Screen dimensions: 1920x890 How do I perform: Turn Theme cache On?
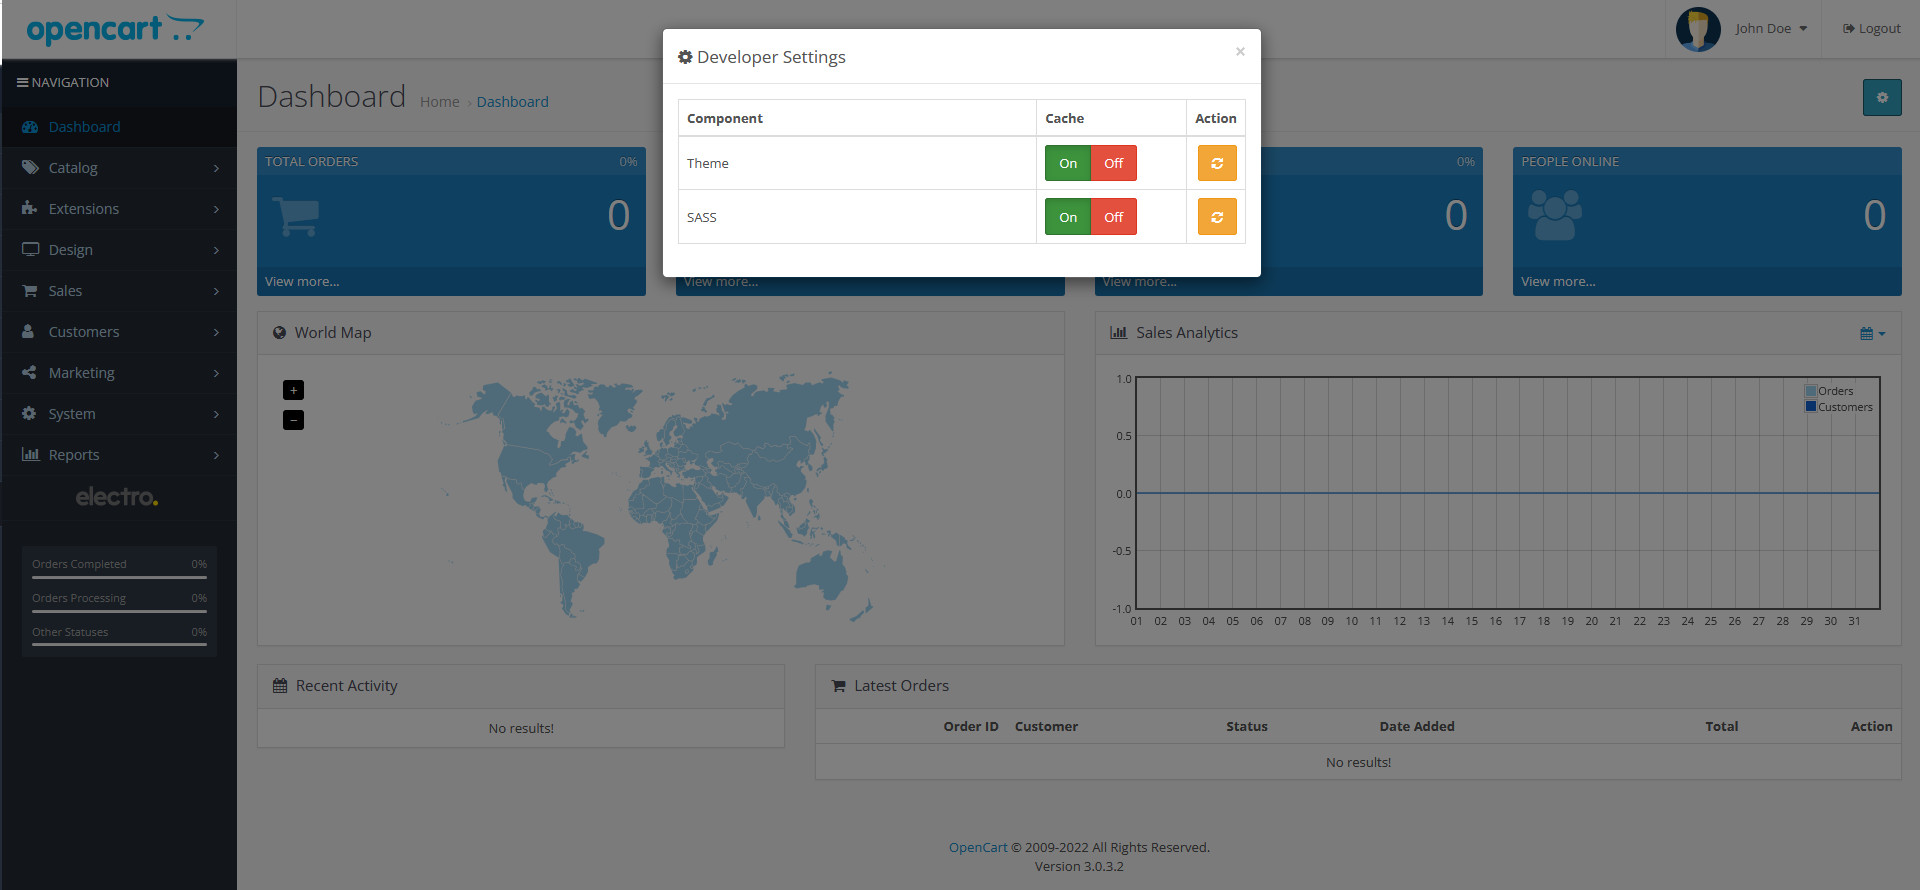pos(1068,163)
